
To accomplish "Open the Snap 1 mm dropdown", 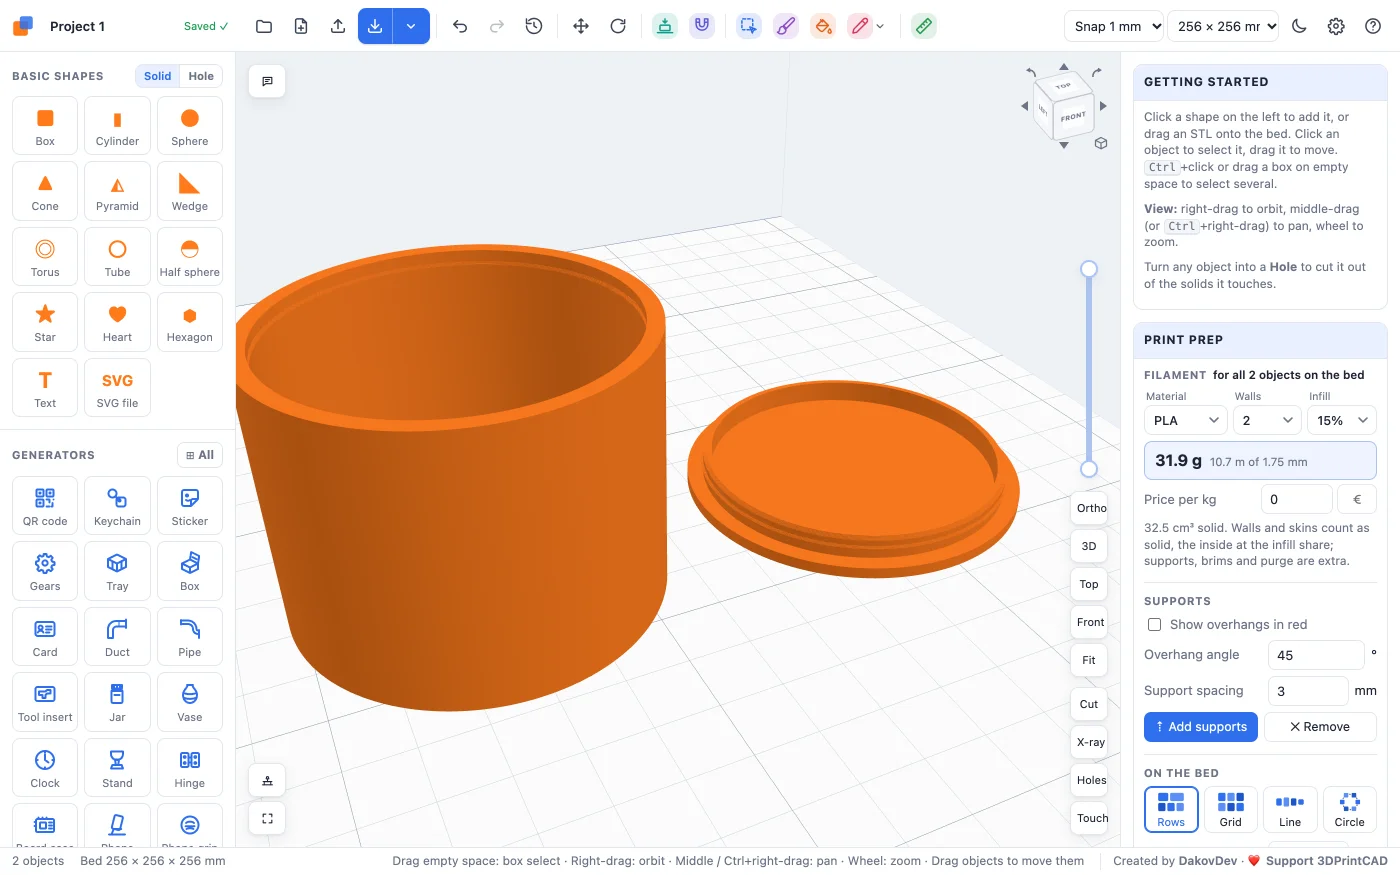I will (1114, 26).
